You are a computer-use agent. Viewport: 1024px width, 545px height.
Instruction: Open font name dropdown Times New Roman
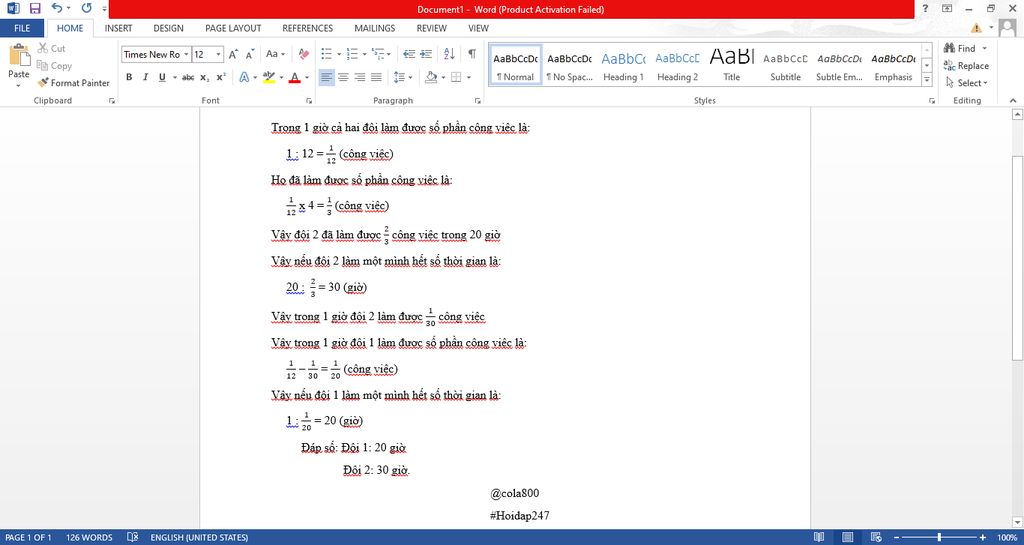[x=186, y=55]
